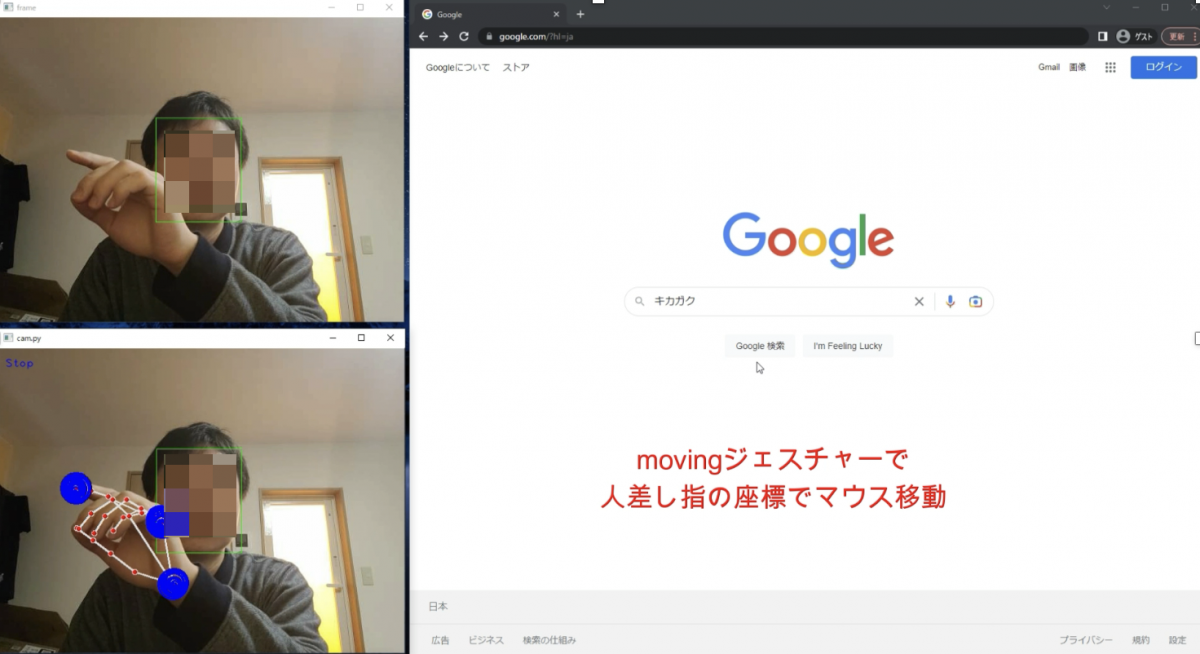This screenshot has width=1200, height=654.
Task: Click I'm Feeling Lucky
Action: coord(848,346)
